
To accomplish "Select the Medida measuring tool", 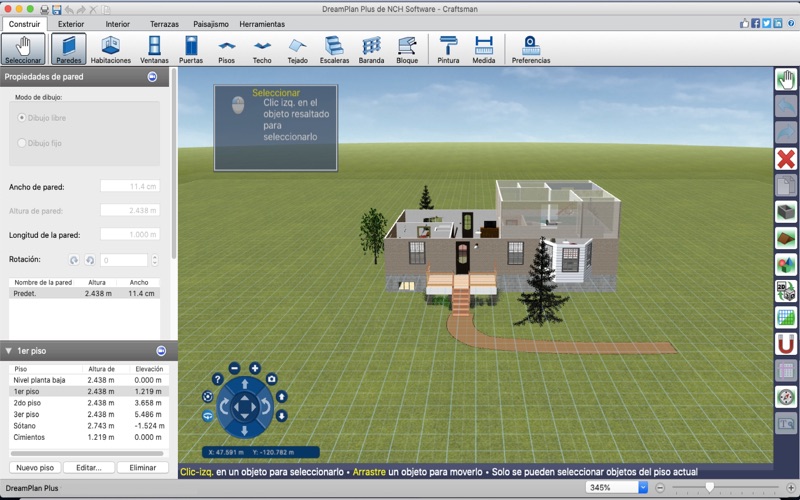I will click(x=484, y=49).
